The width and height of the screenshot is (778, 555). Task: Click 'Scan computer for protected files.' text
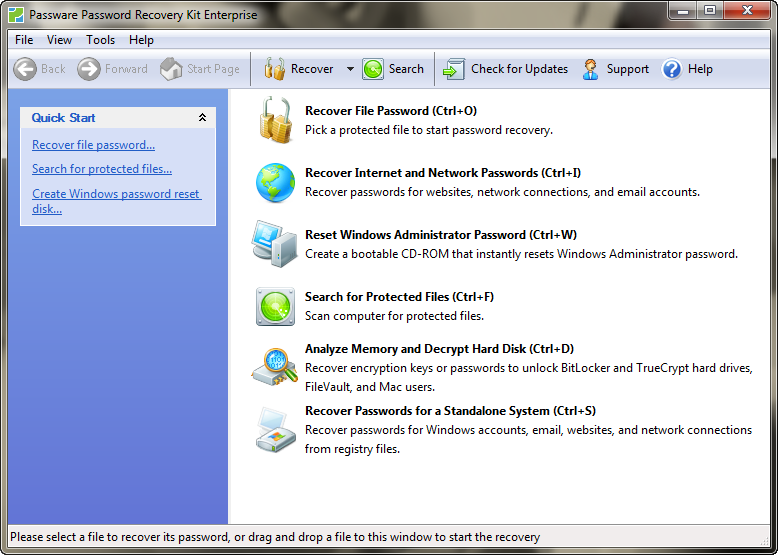[394, 316]
